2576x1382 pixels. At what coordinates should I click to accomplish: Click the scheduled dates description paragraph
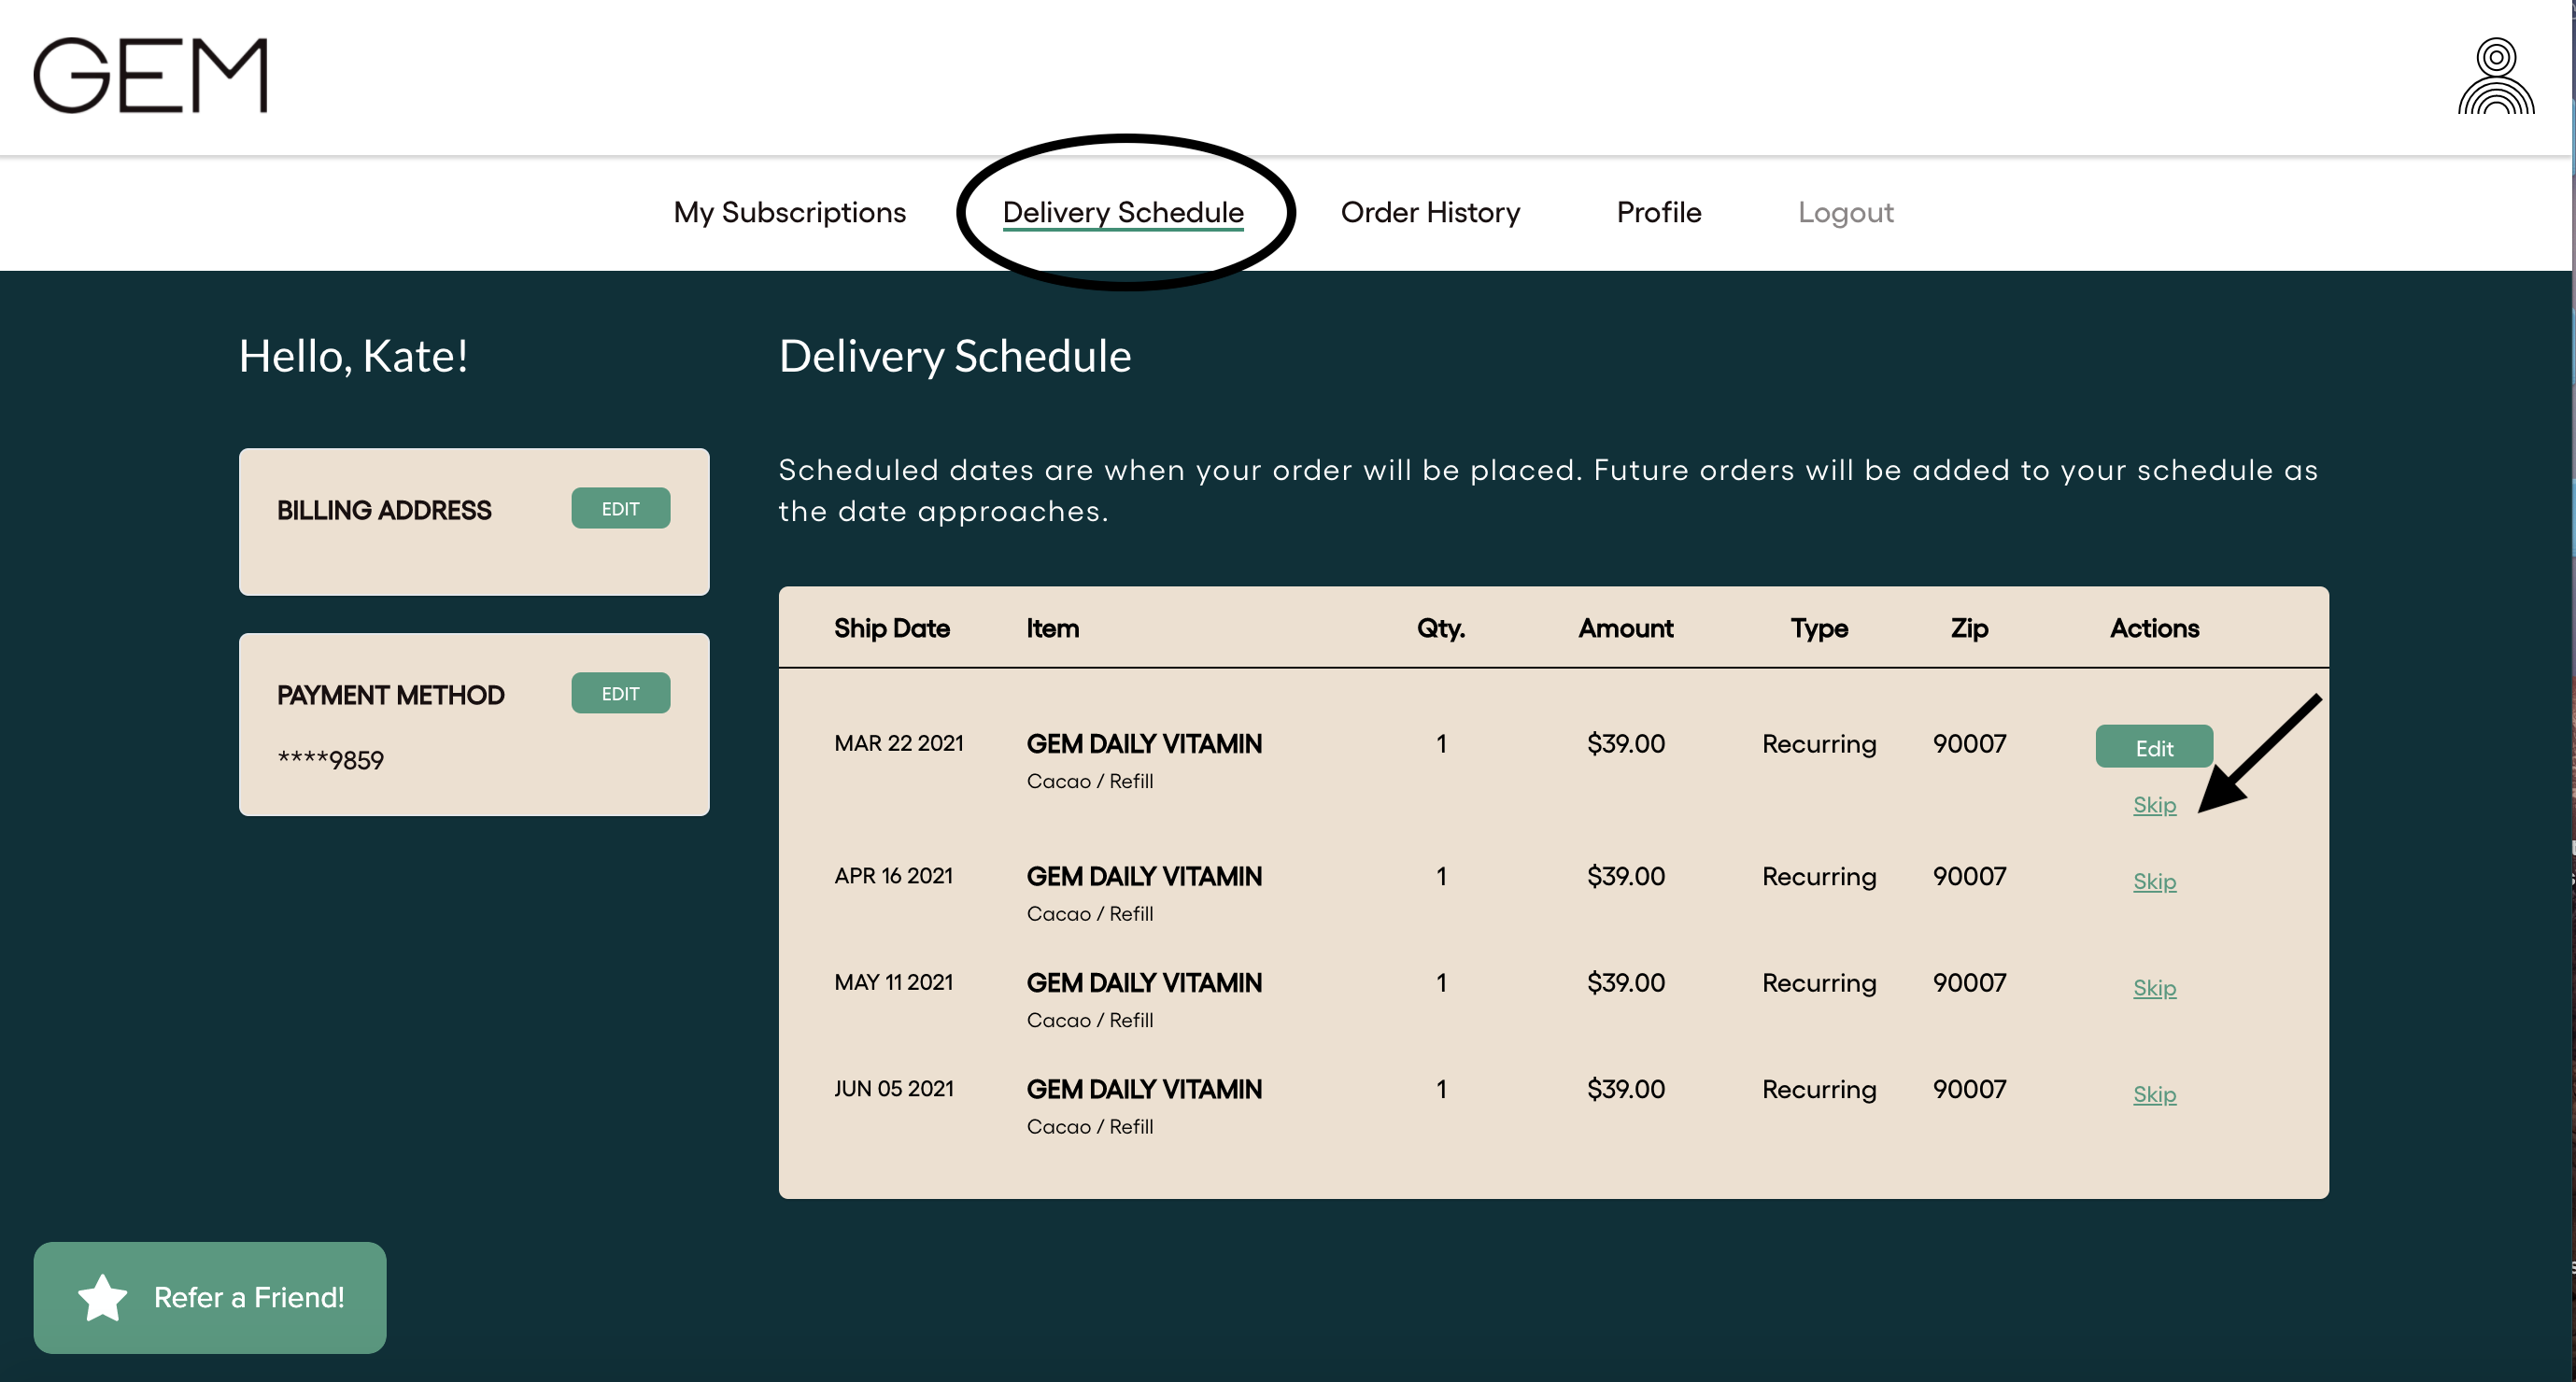point(1548,490)
